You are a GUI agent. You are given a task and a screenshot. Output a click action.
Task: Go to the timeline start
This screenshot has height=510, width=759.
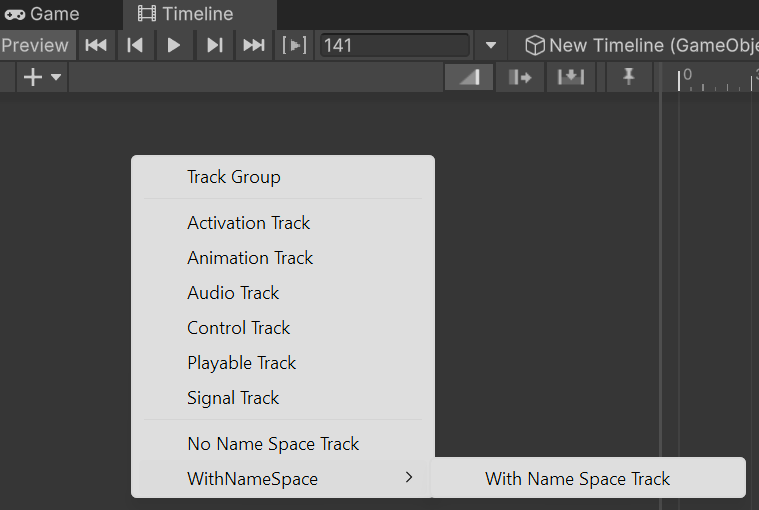coord(96,45)
